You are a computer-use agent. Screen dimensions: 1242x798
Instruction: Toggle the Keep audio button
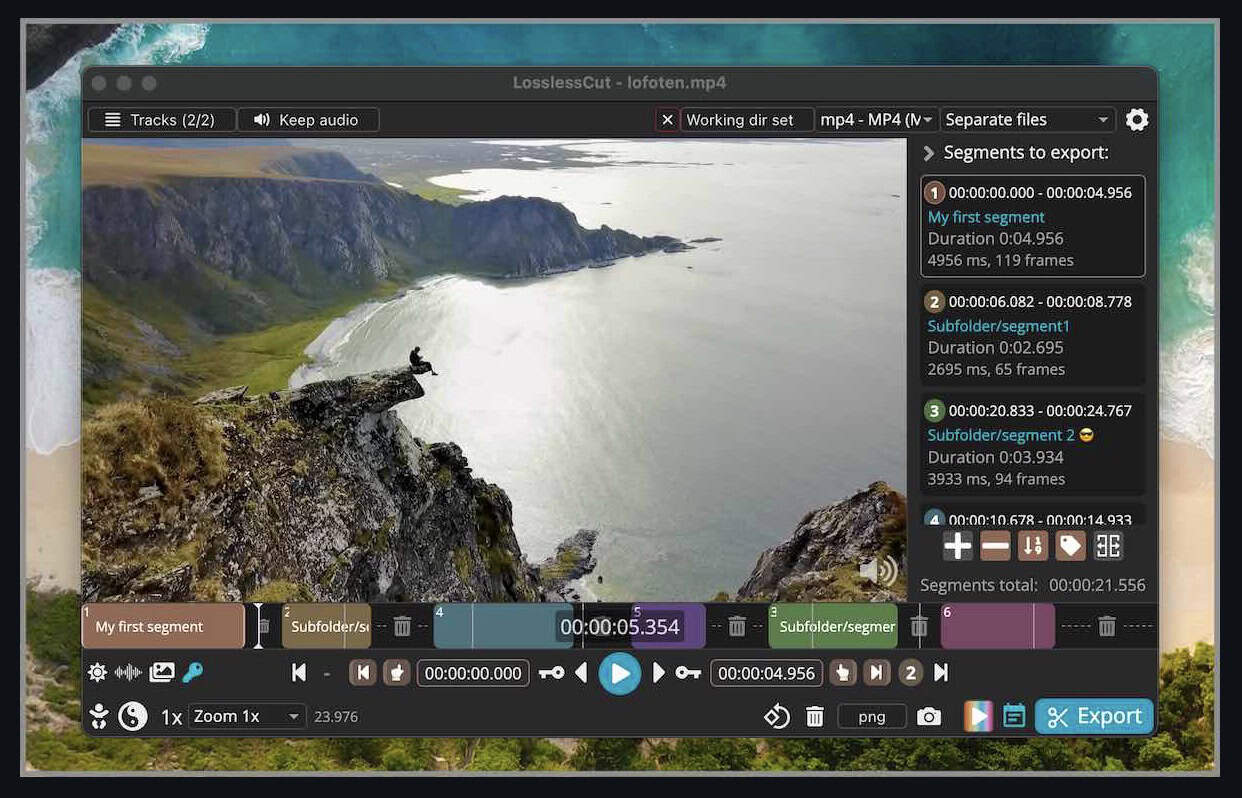[307, 120]
